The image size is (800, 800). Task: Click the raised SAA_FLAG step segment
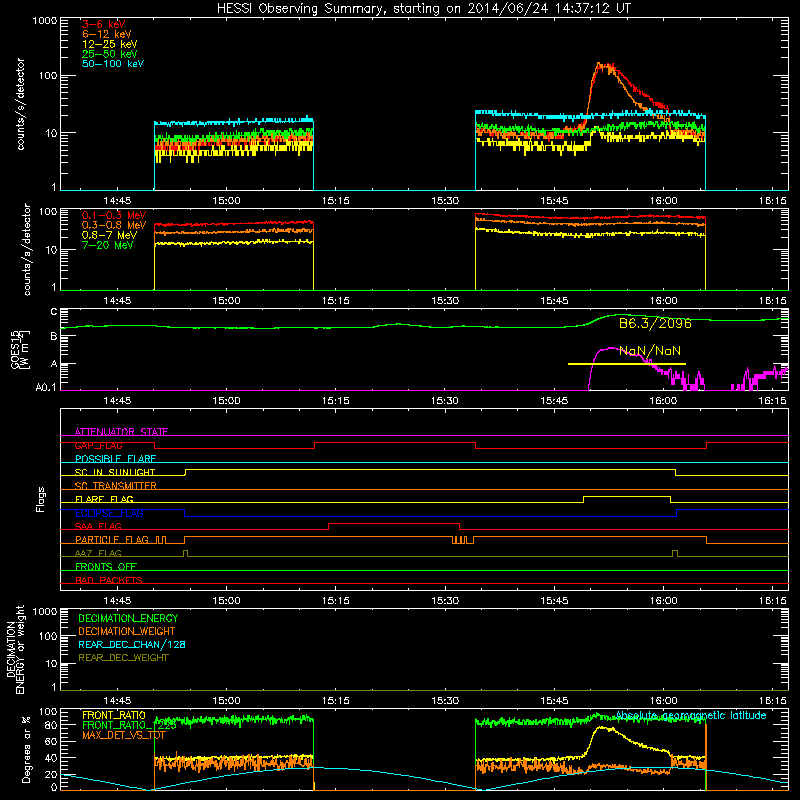[x=394, y=523]
